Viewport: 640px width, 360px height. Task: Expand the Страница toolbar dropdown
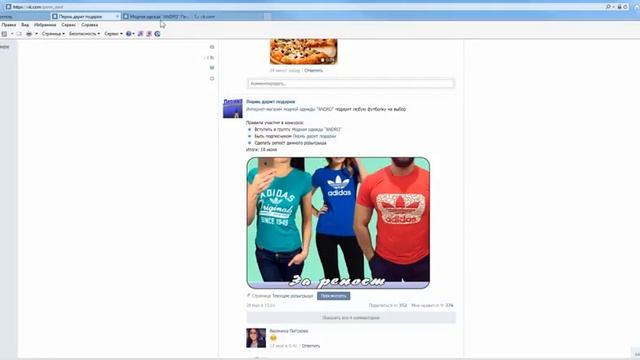(53, 34)
